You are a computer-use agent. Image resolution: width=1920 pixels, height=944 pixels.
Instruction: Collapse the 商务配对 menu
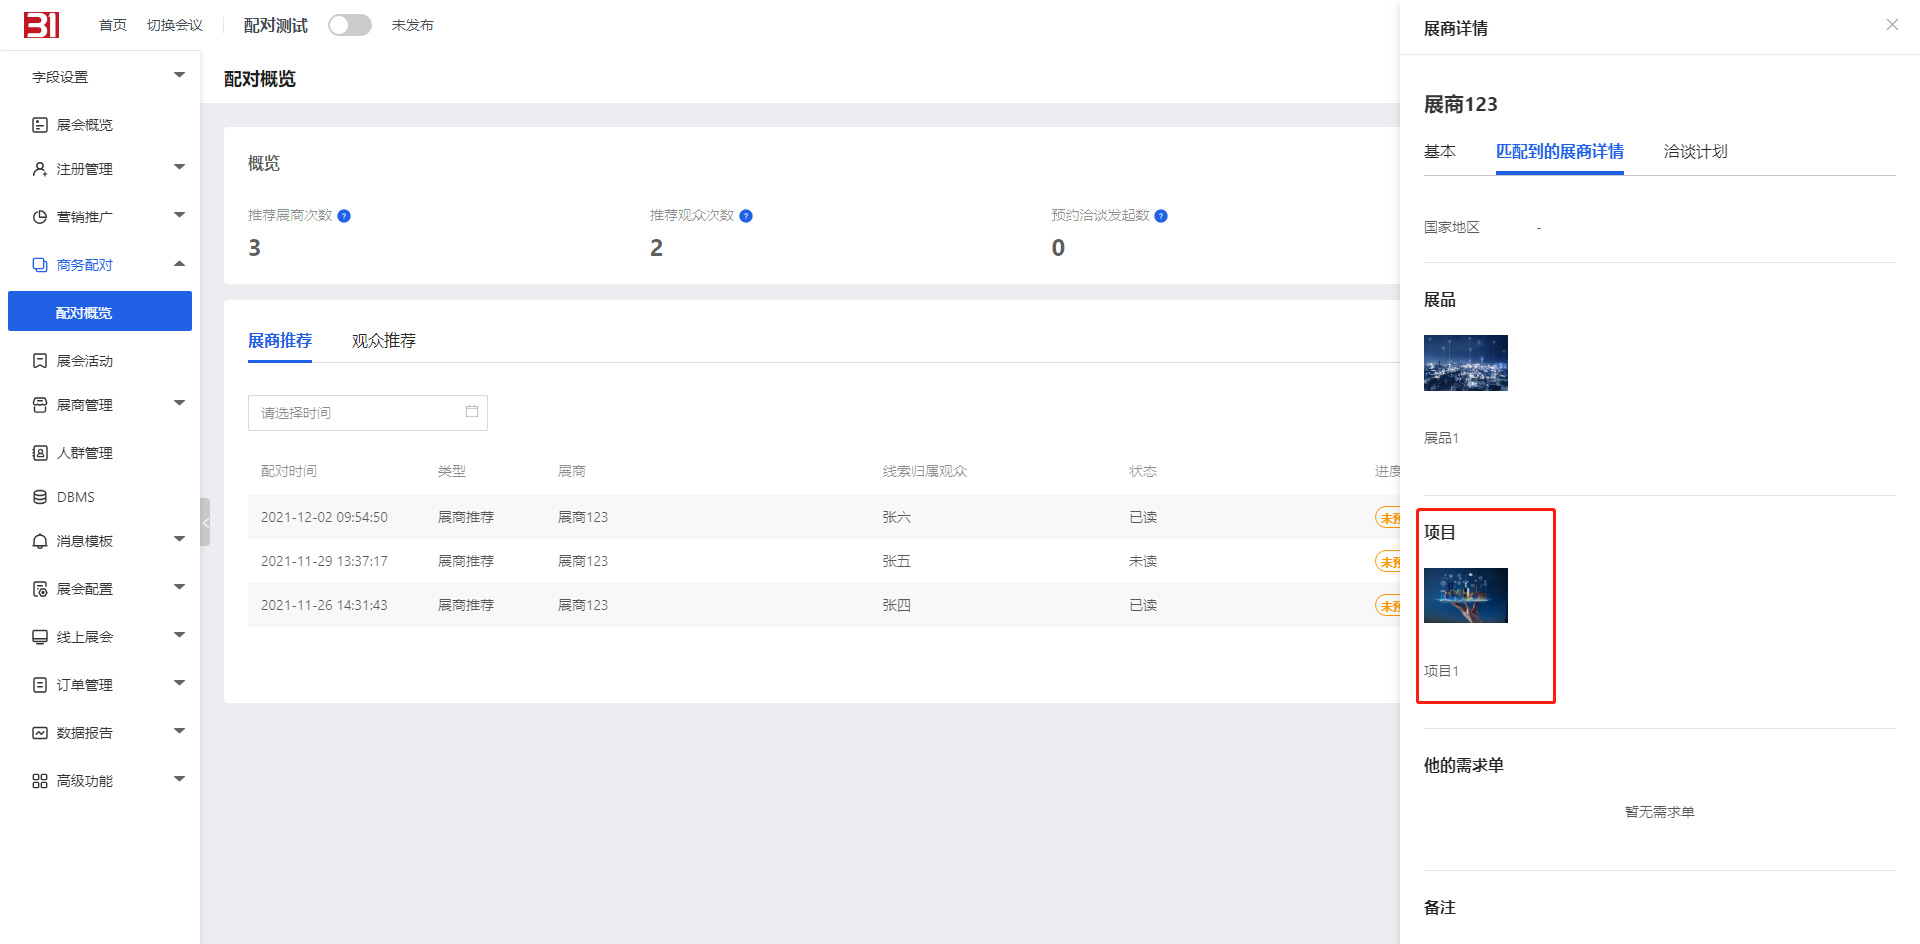179,264
